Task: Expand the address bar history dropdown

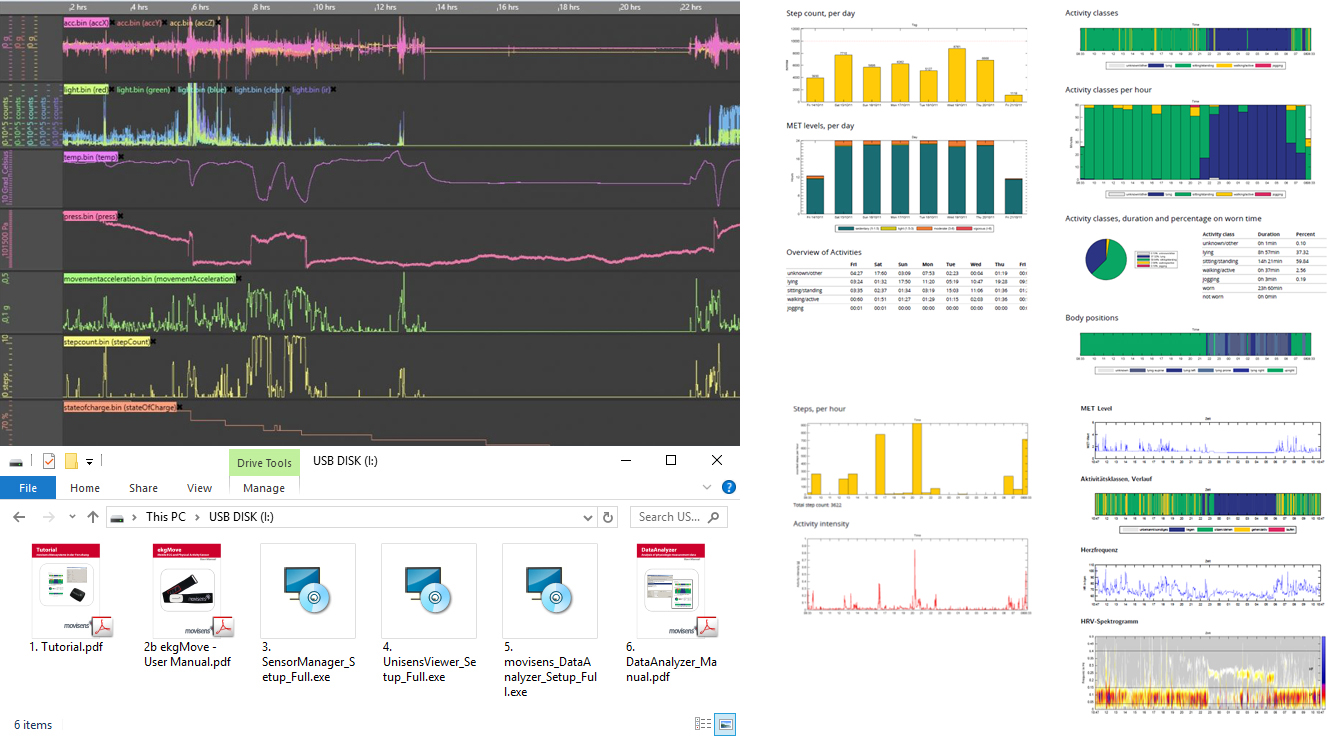Action: (x=588, y=517)
